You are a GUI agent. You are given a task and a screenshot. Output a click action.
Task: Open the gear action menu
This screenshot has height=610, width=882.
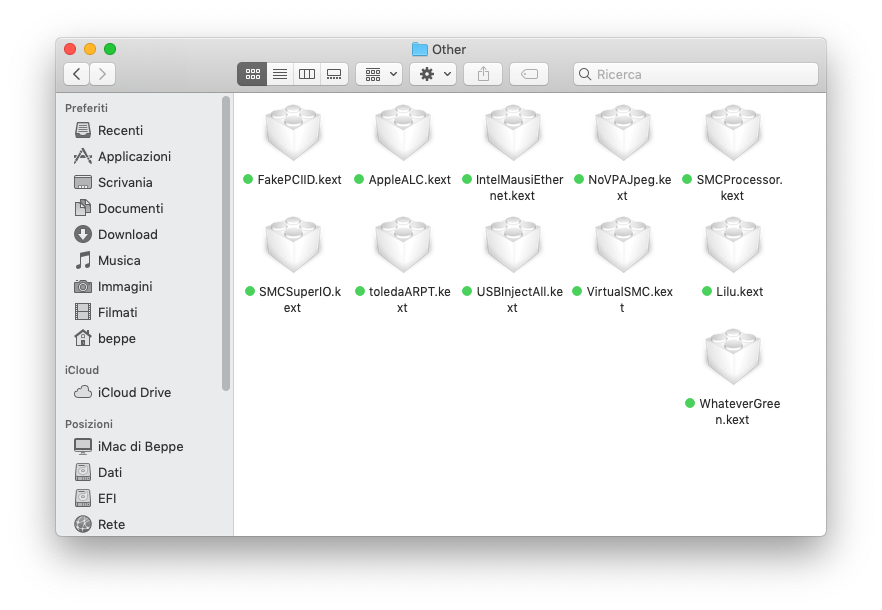[x=433, y=74]
